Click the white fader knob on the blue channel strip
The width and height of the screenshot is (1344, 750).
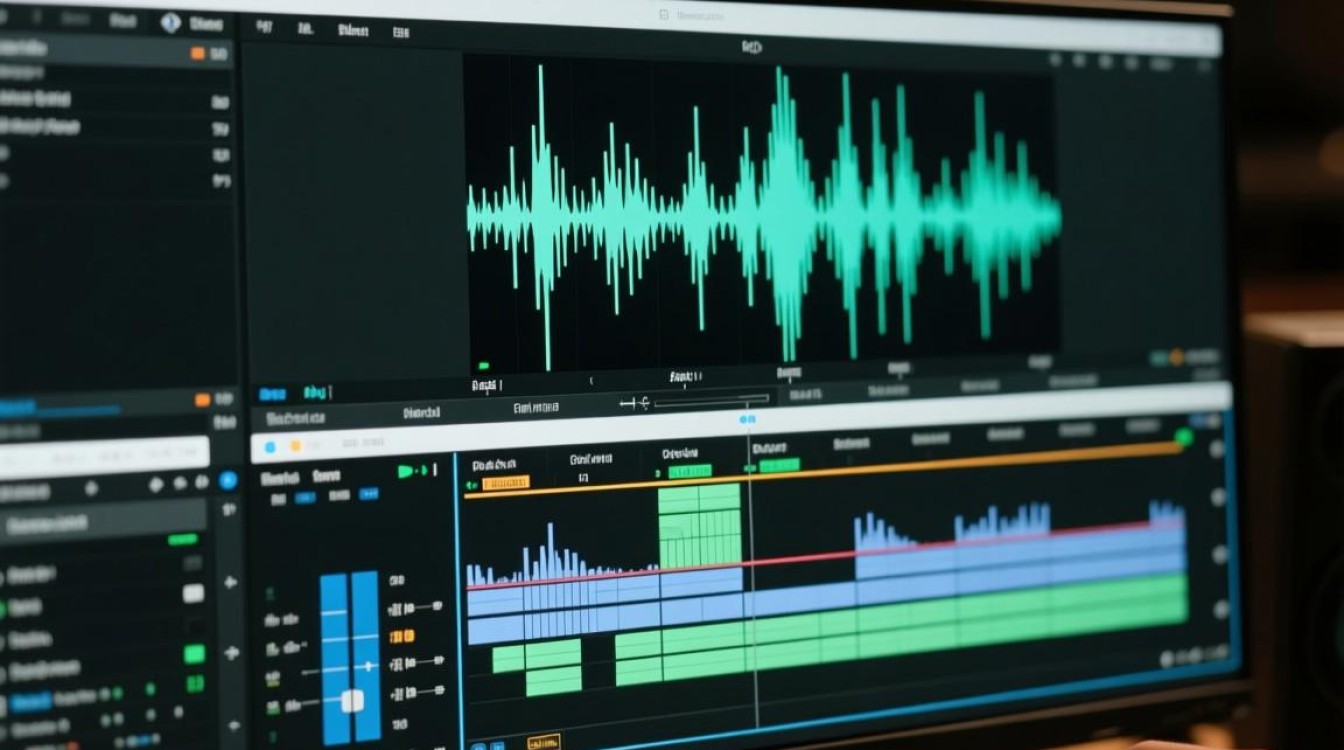352,700
